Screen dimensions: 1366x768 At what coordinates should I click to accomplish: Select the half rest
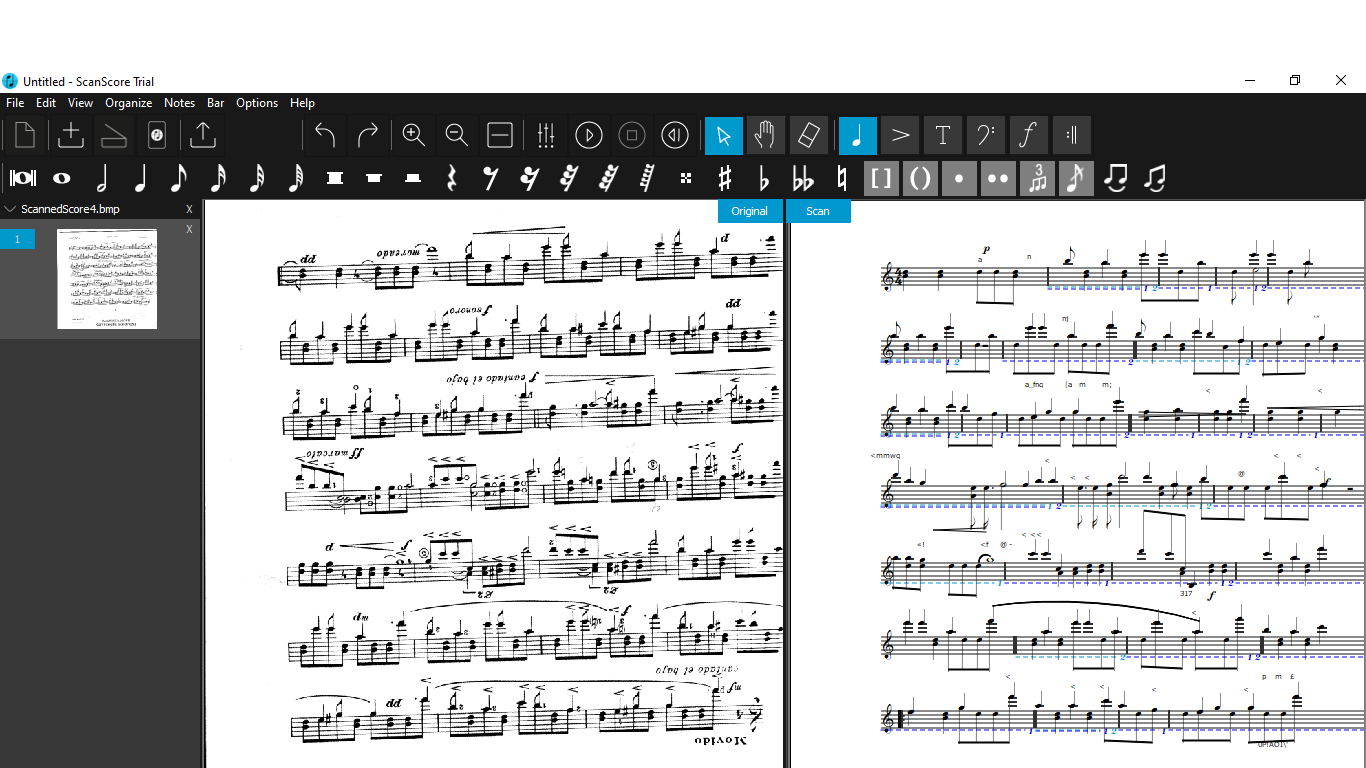pyautogui.click(x=413, y=178)
